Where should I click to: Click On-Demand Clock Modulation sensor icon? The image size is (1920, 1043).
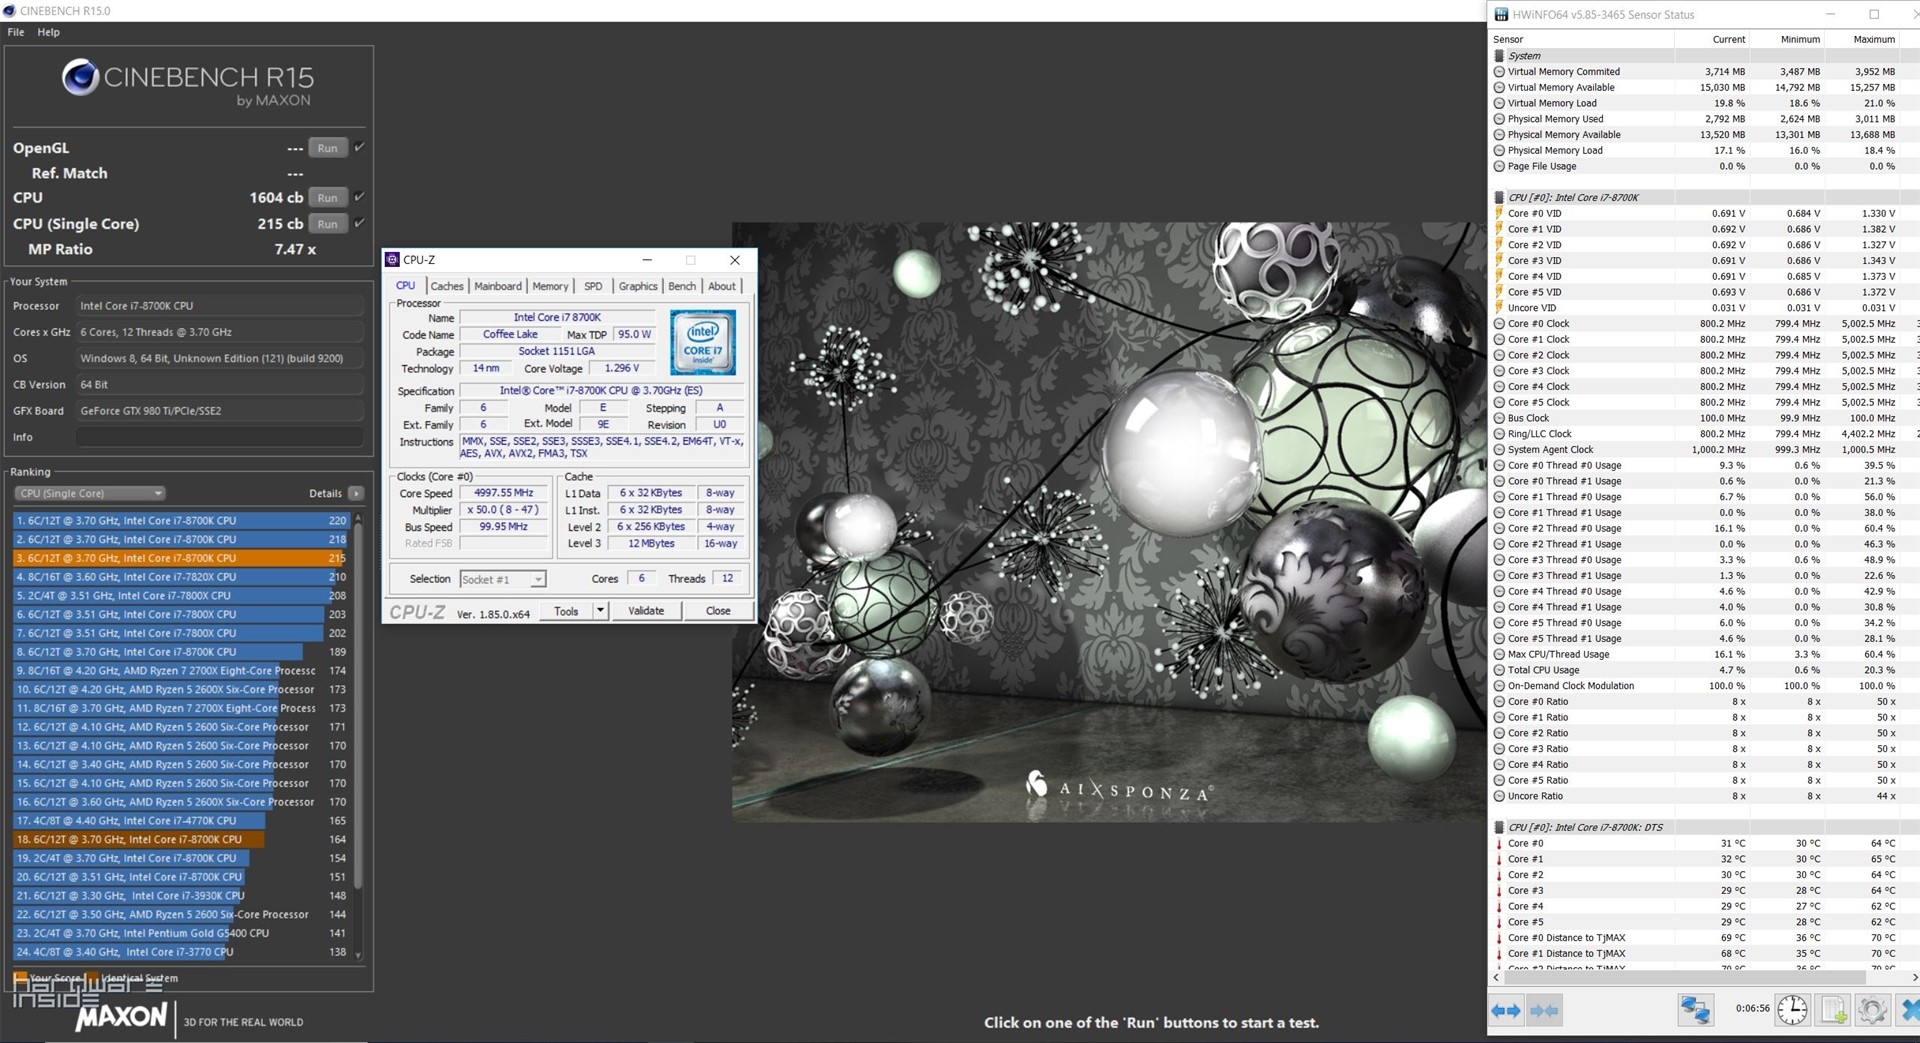(1499, 686)
